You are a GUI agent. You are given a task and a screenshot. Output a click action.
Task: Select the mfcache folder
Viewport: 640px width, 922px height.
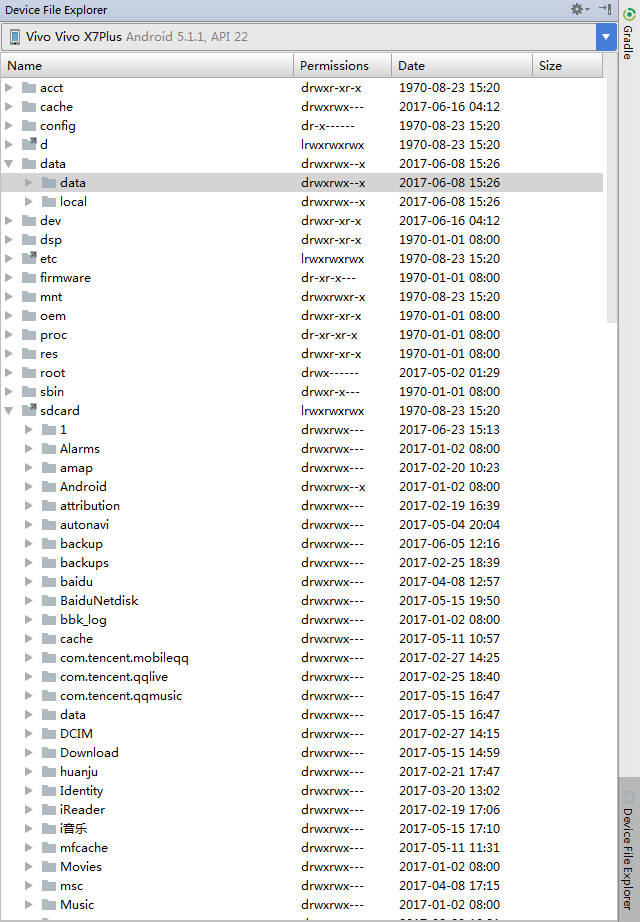[x=84, y=848]
